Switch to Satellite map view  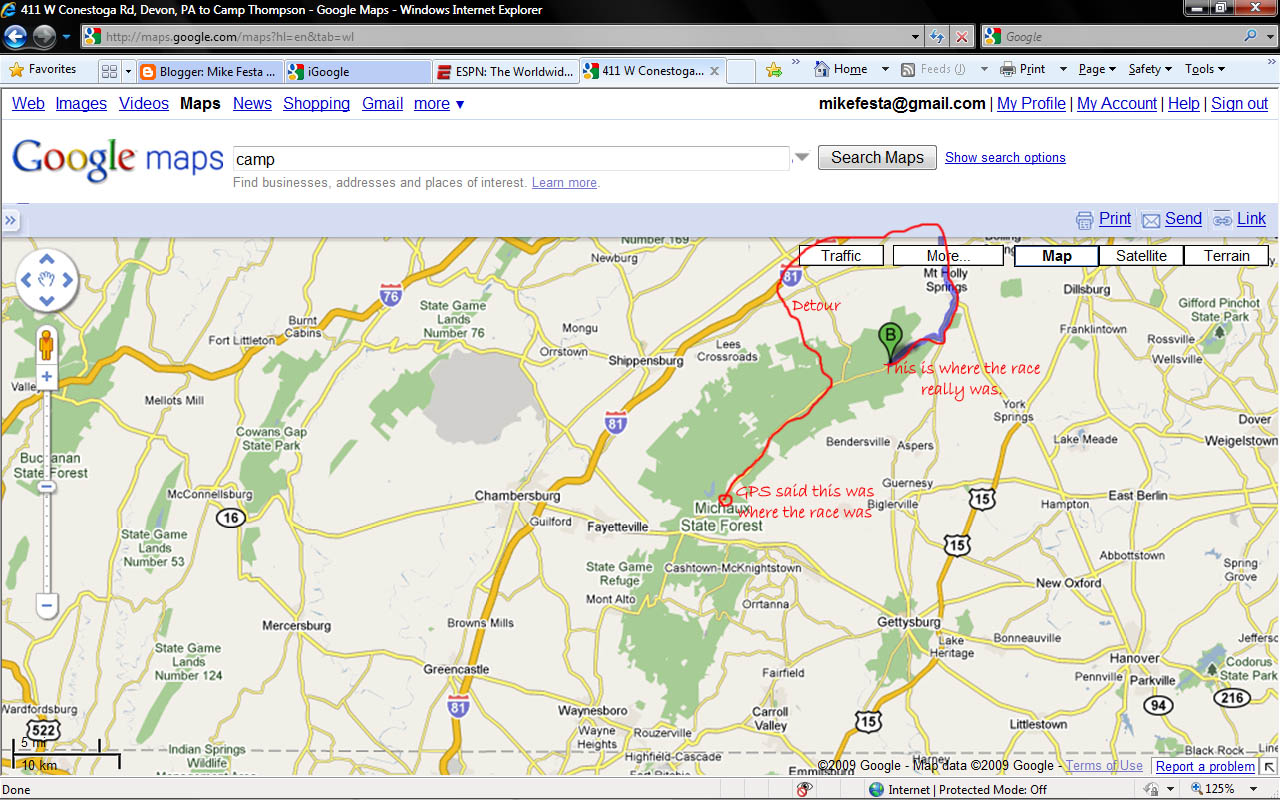[x=1141, y=256]
